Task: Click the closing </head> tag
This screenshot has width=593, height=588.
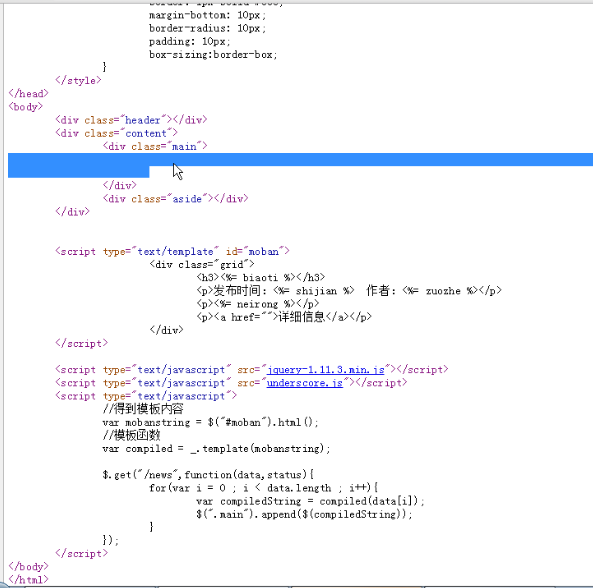Action: click(28, 93)
